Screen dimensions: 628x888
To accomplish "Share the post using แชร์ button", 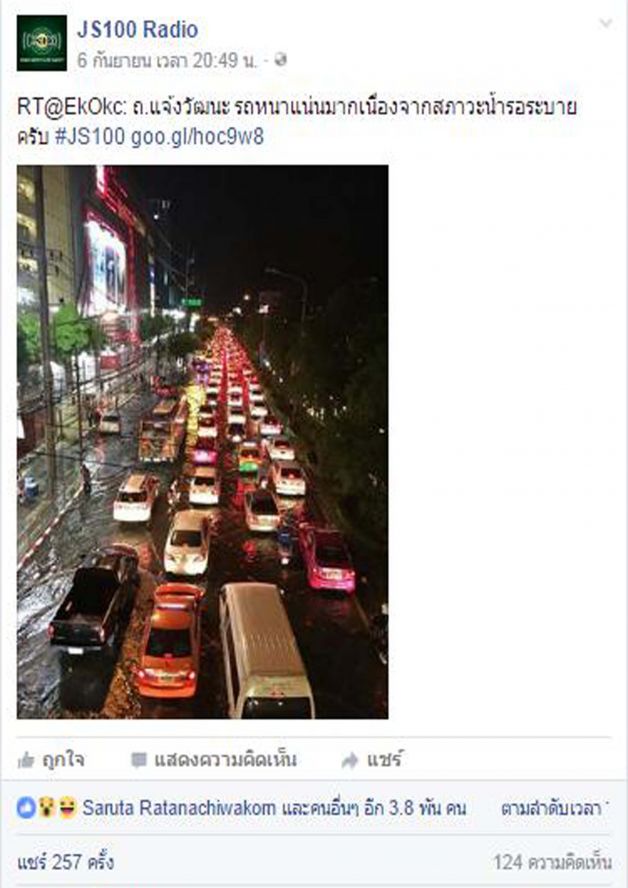I will 372,760.
